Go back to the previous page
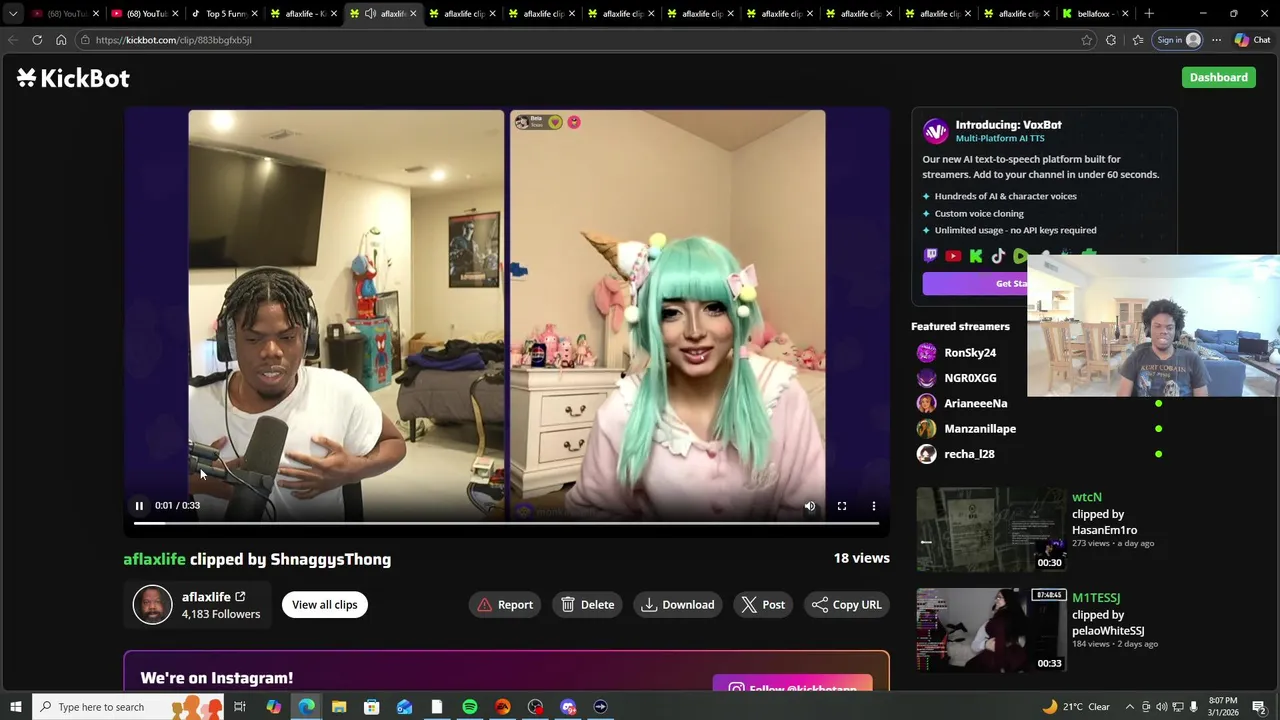This screenshot has height=720, width=1280. point(13,40)
